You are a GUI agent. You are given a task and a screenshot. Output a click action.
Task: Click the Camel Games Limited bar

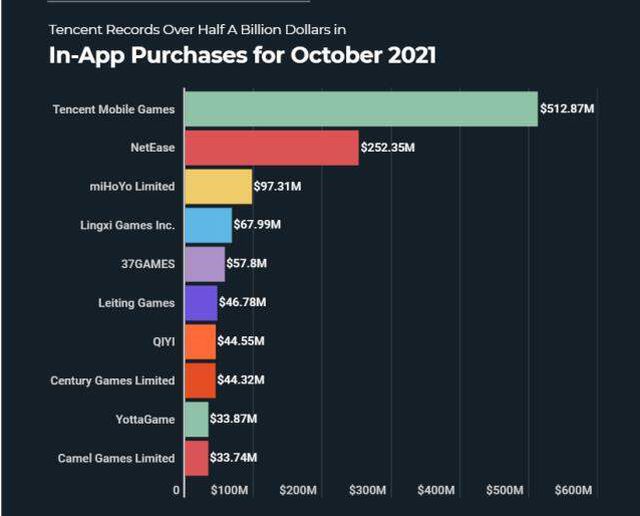197,458
